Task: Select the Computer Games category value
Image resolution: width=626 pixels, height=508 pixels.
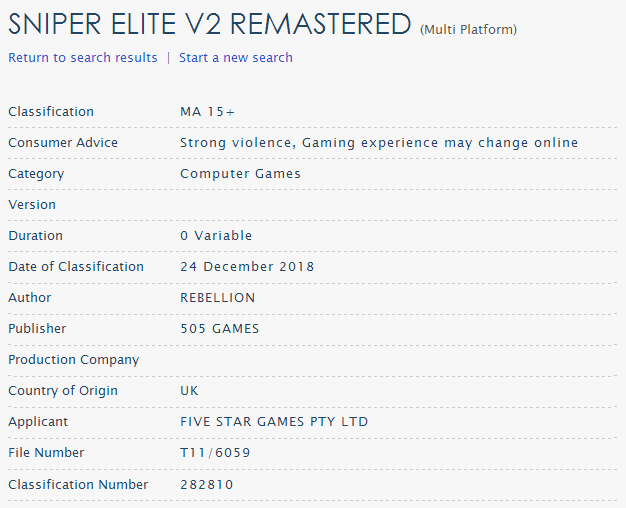Action: pyautogui.click(x=240, y=174)
